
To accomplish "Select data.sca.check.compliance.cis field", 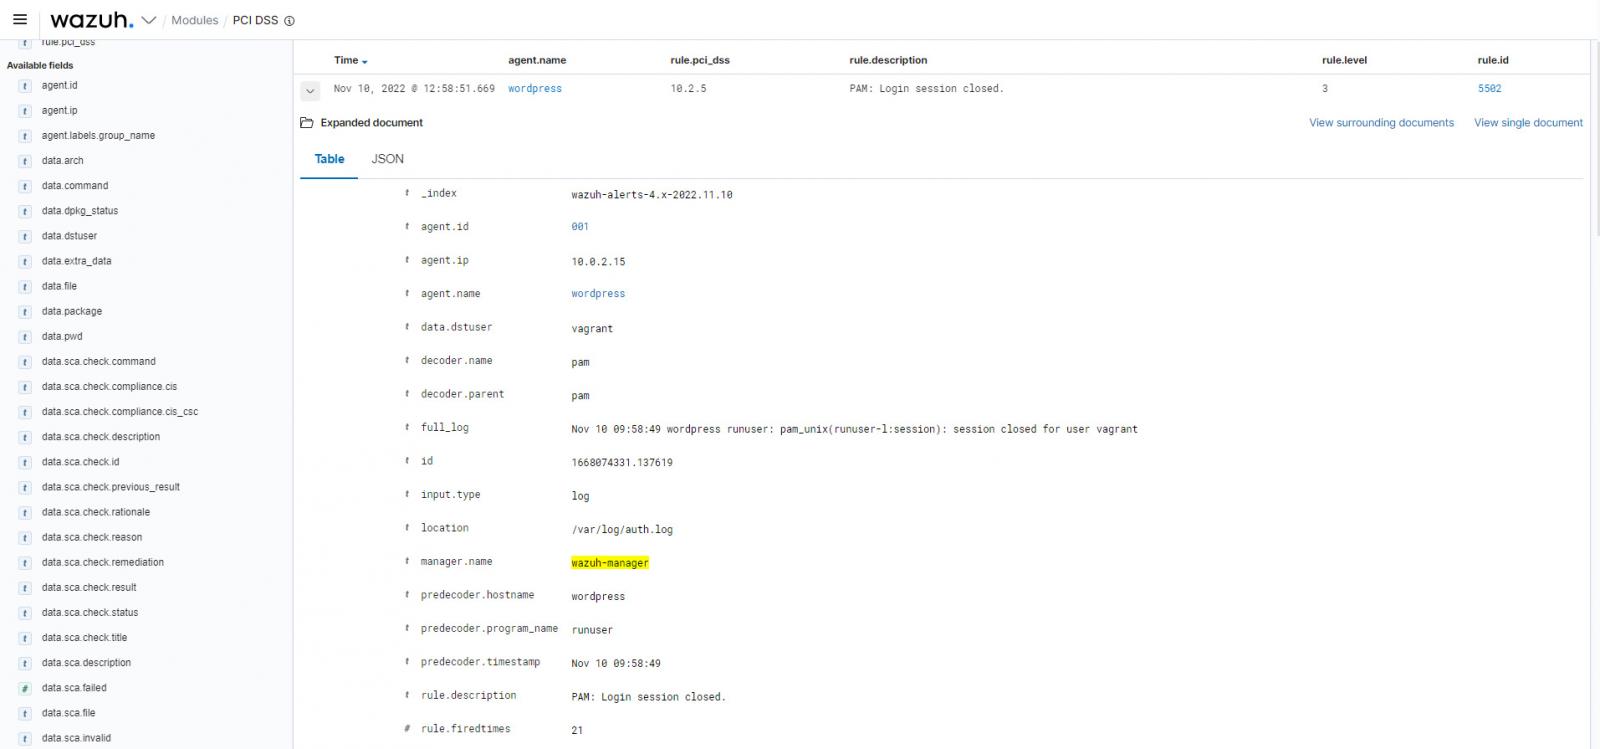I will pos(109,386).
